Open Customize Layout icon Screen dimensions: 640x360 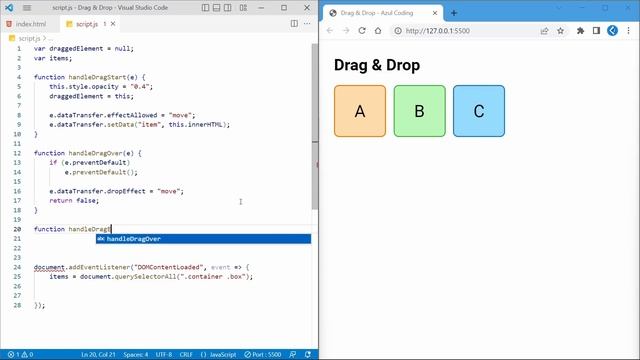tap(243, 8)
